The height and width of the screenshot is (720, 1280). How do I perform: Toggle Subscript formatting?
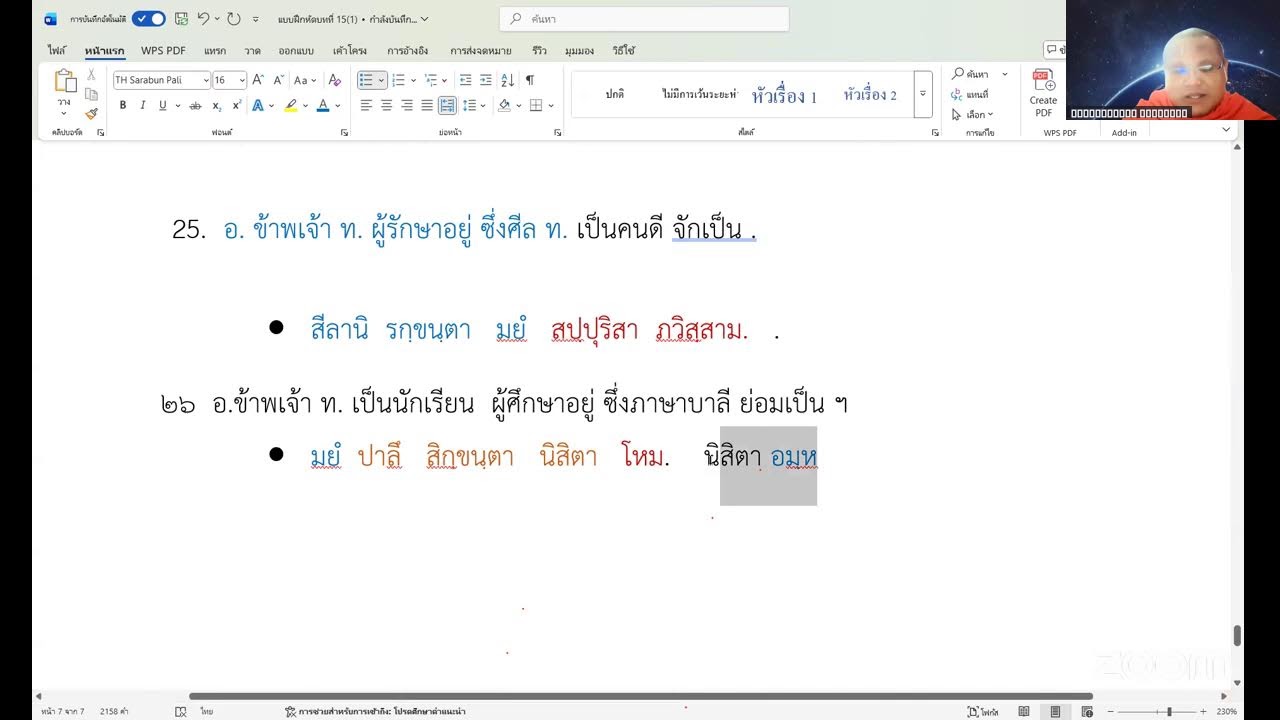217,105
